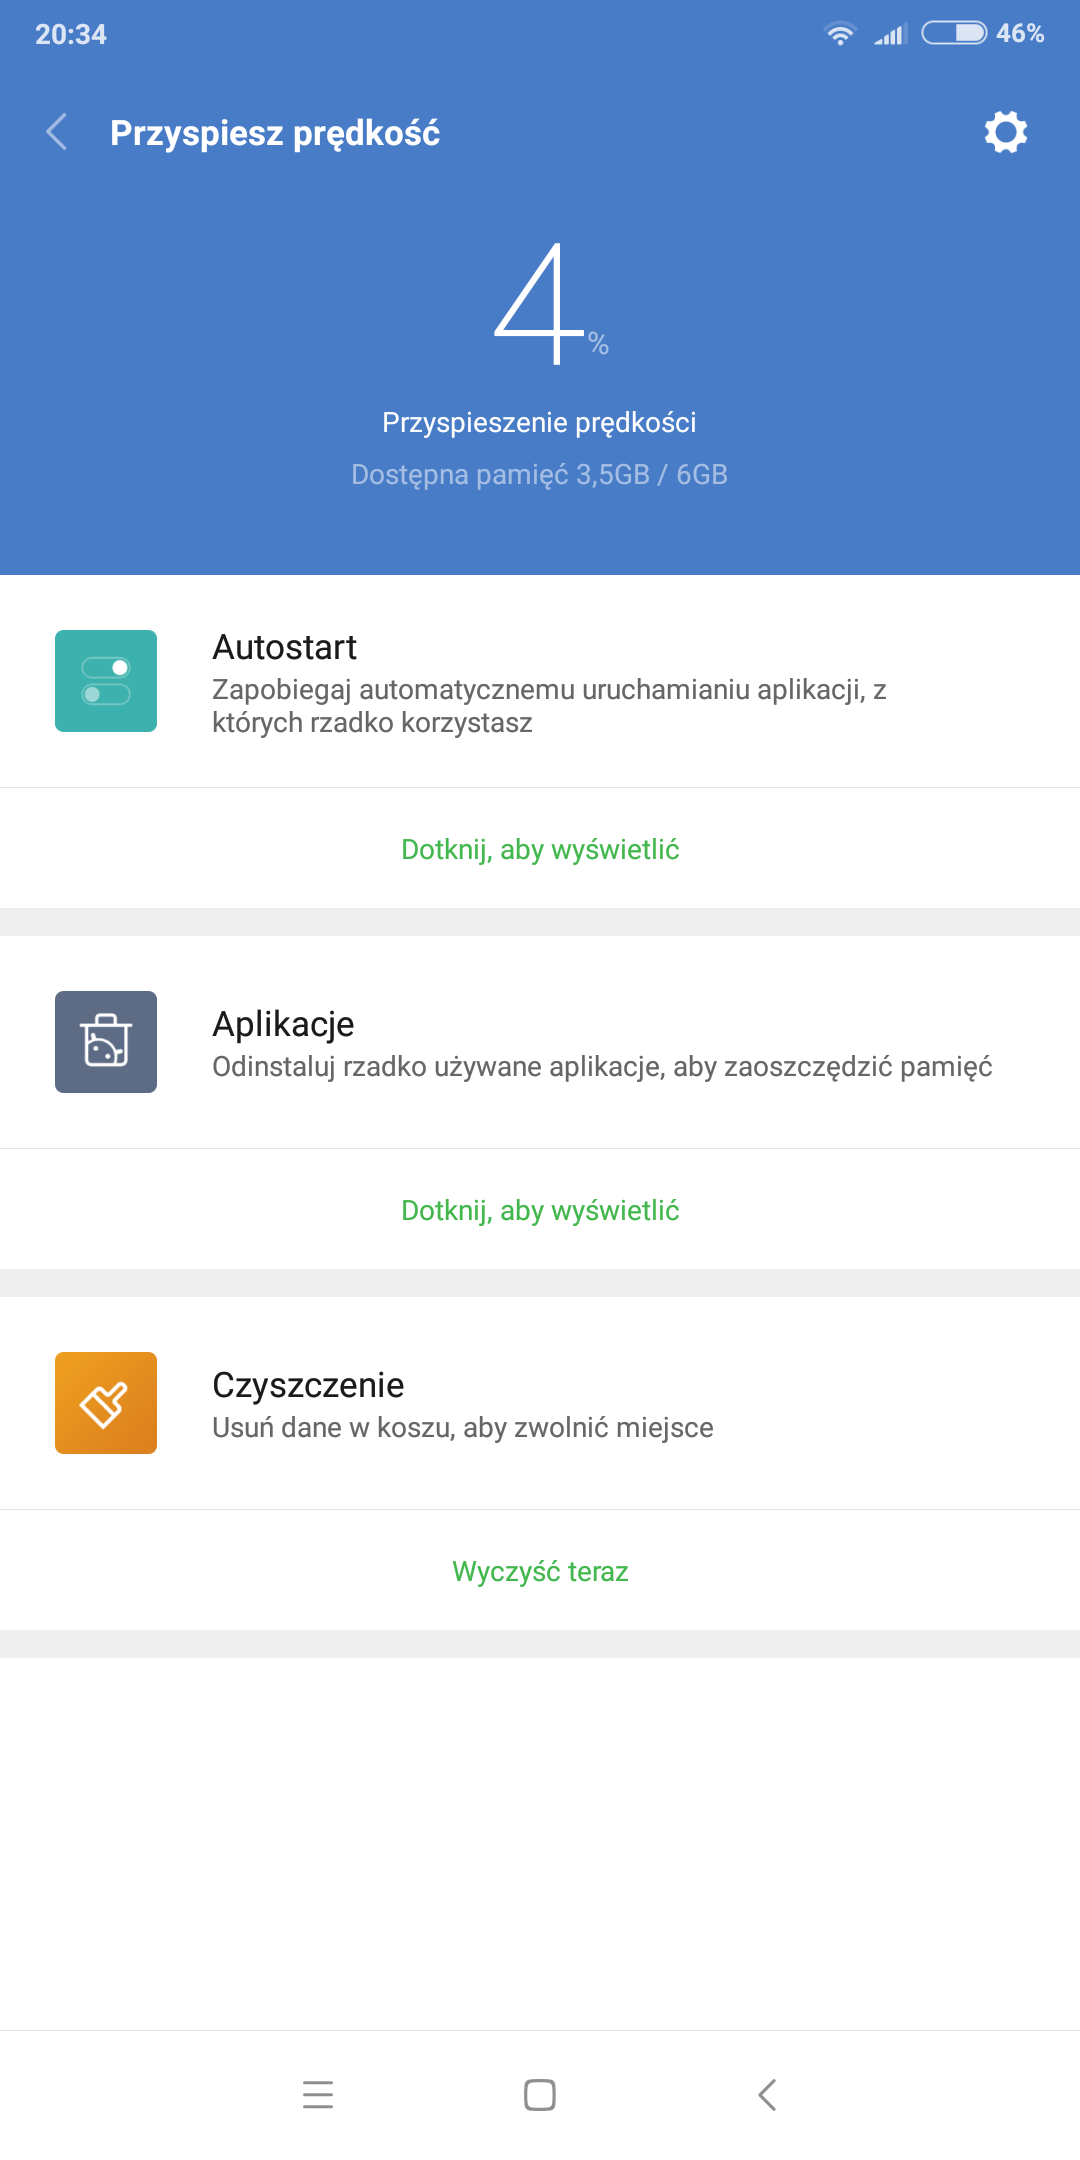Image resolution: width=1080 pixels, height=2160 pixels.
Task: Tap the orange Czyszczenie brush icon
Action: pos(106,1403)
